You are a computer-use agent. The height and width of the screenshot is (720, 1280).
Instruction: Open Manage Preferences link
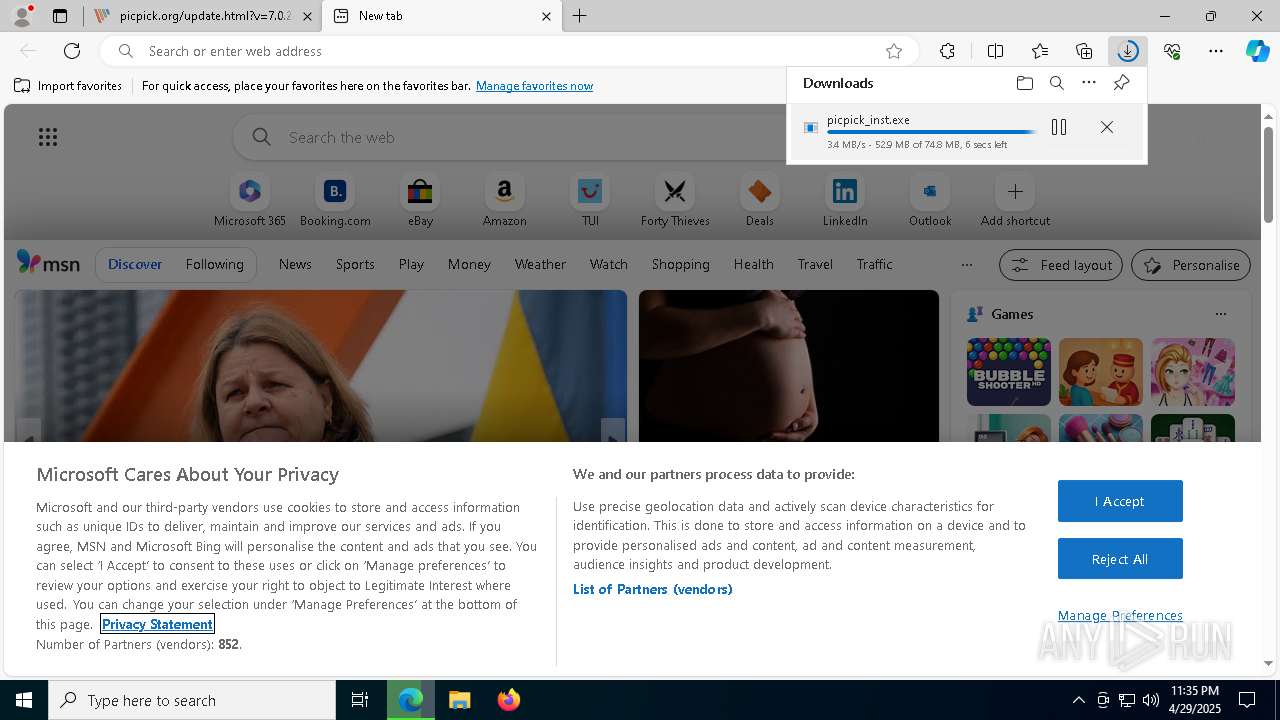click(1120, 615)
